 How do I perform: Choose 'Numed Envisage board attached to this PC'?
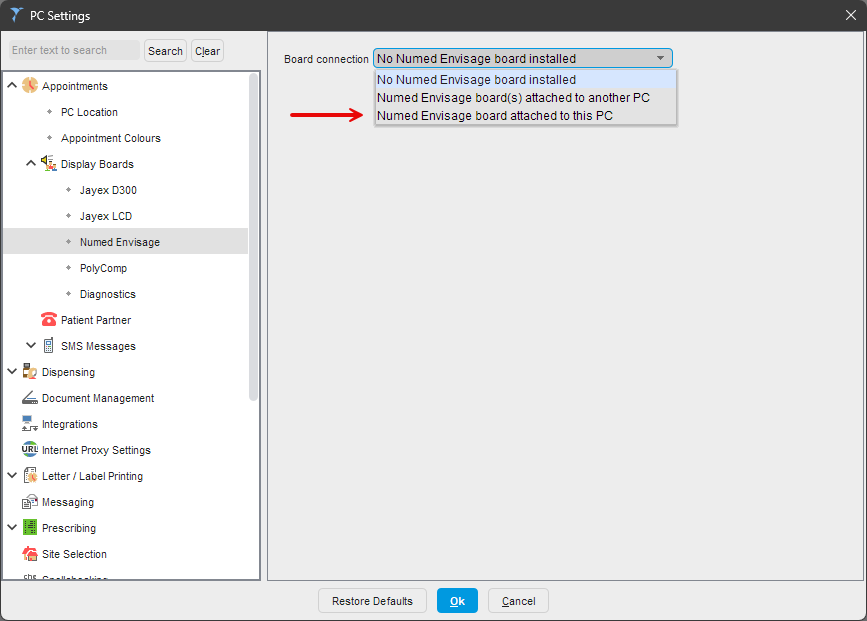[495, 116]
